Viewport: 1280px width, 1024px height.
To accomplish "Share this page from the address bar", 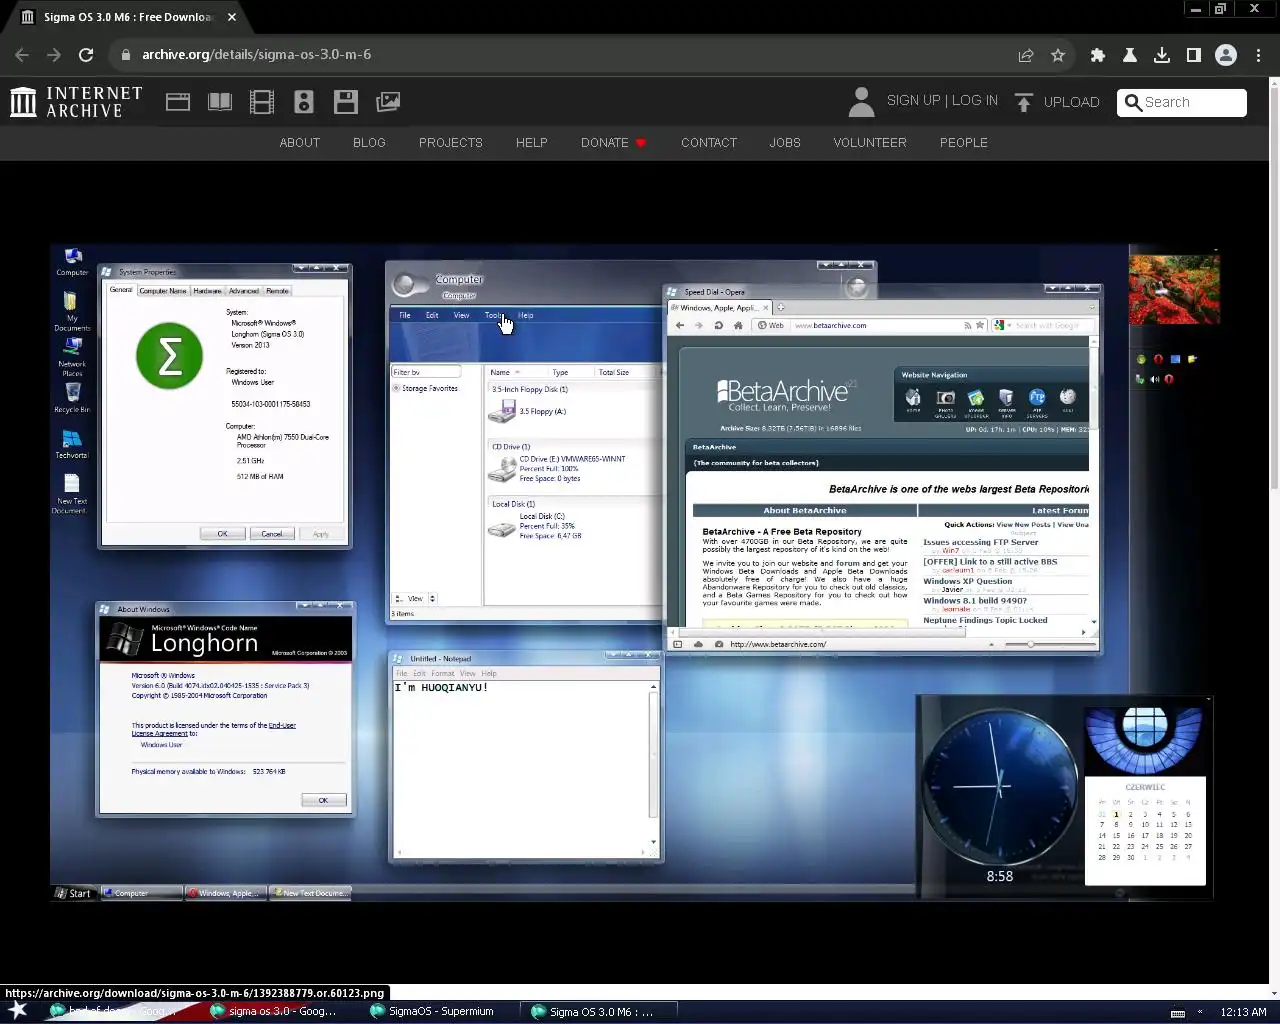I will [x=1026, y=55].
